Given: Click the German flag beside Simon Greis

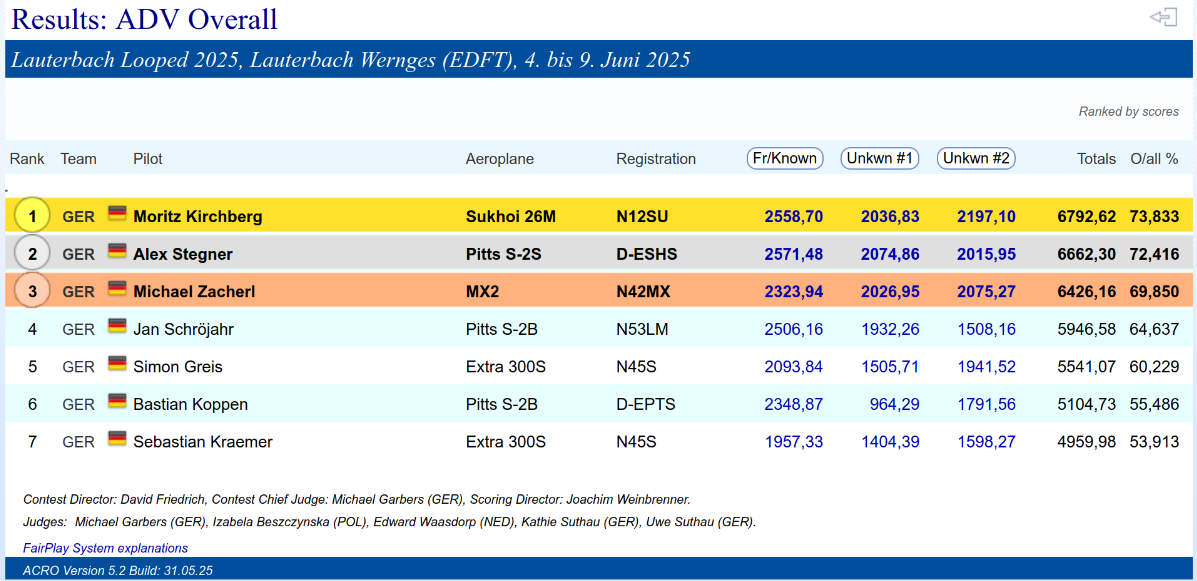Looking at the screenshot, I should click(117, 363).
